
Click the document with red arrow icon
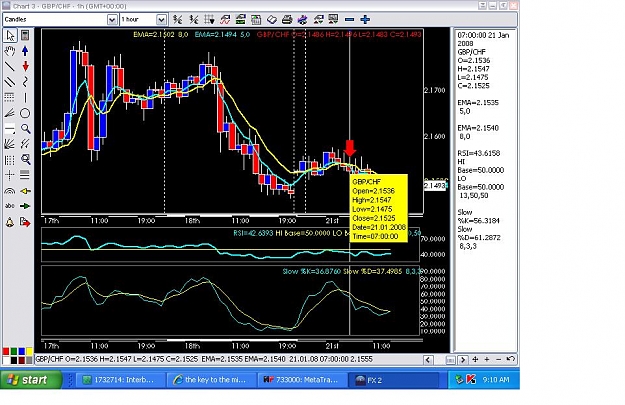pyautogui.click(x=25, y=222)
